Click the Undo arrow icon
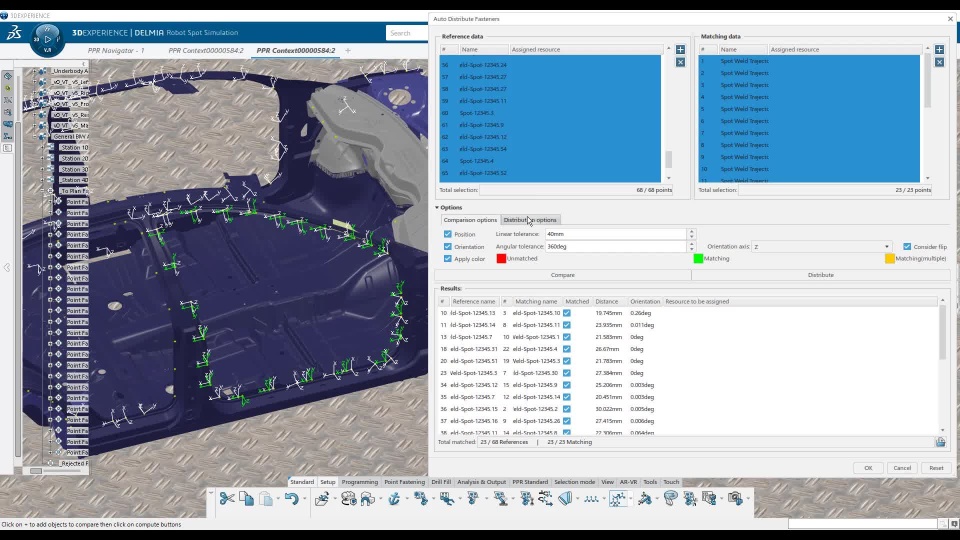Screen dimensions: 960x540 click(290, 498)
